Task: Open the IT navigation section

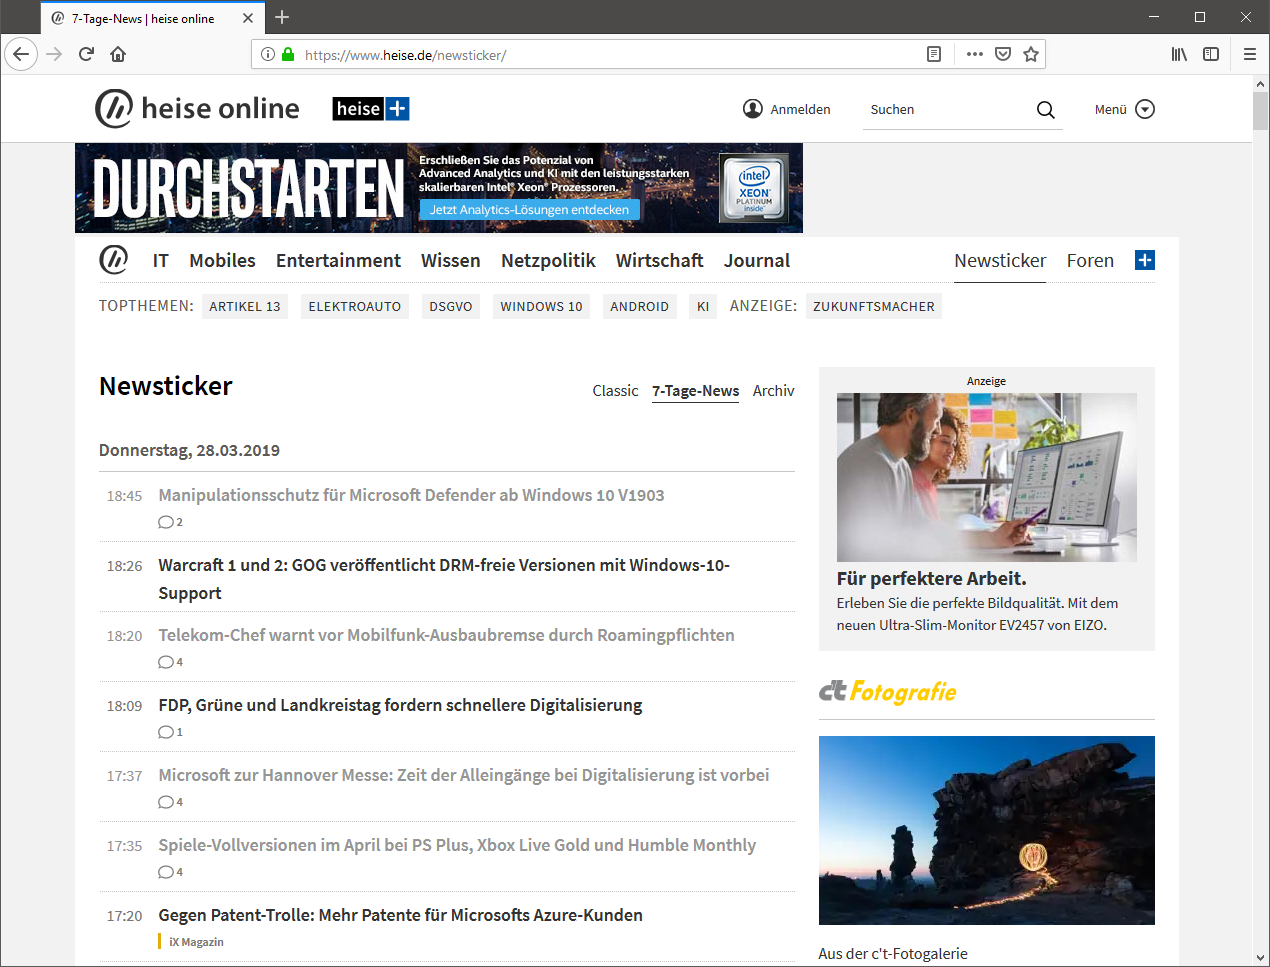Action: (x=161, y=260)
